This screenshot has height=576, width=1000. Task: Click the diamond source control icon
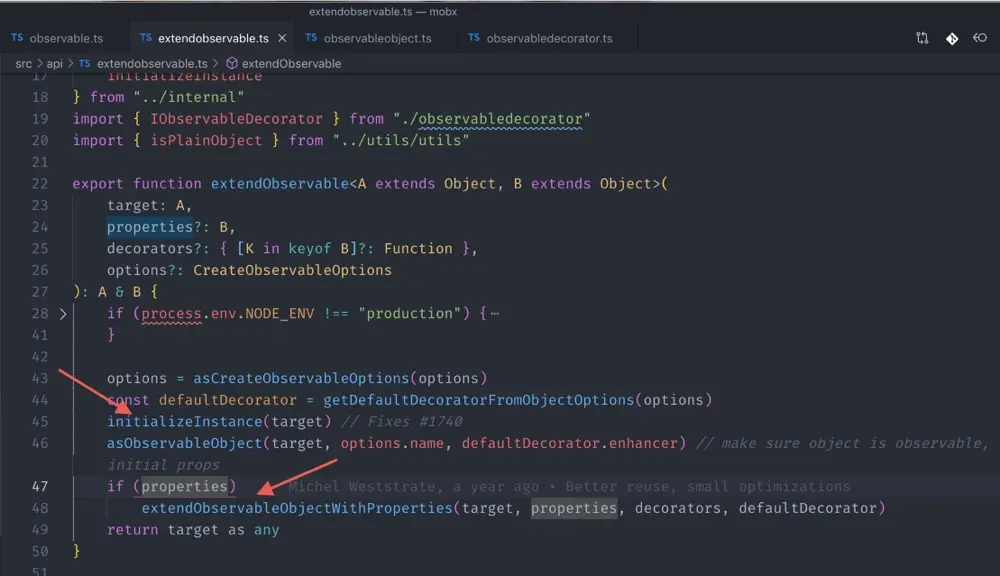click(952, 39)
